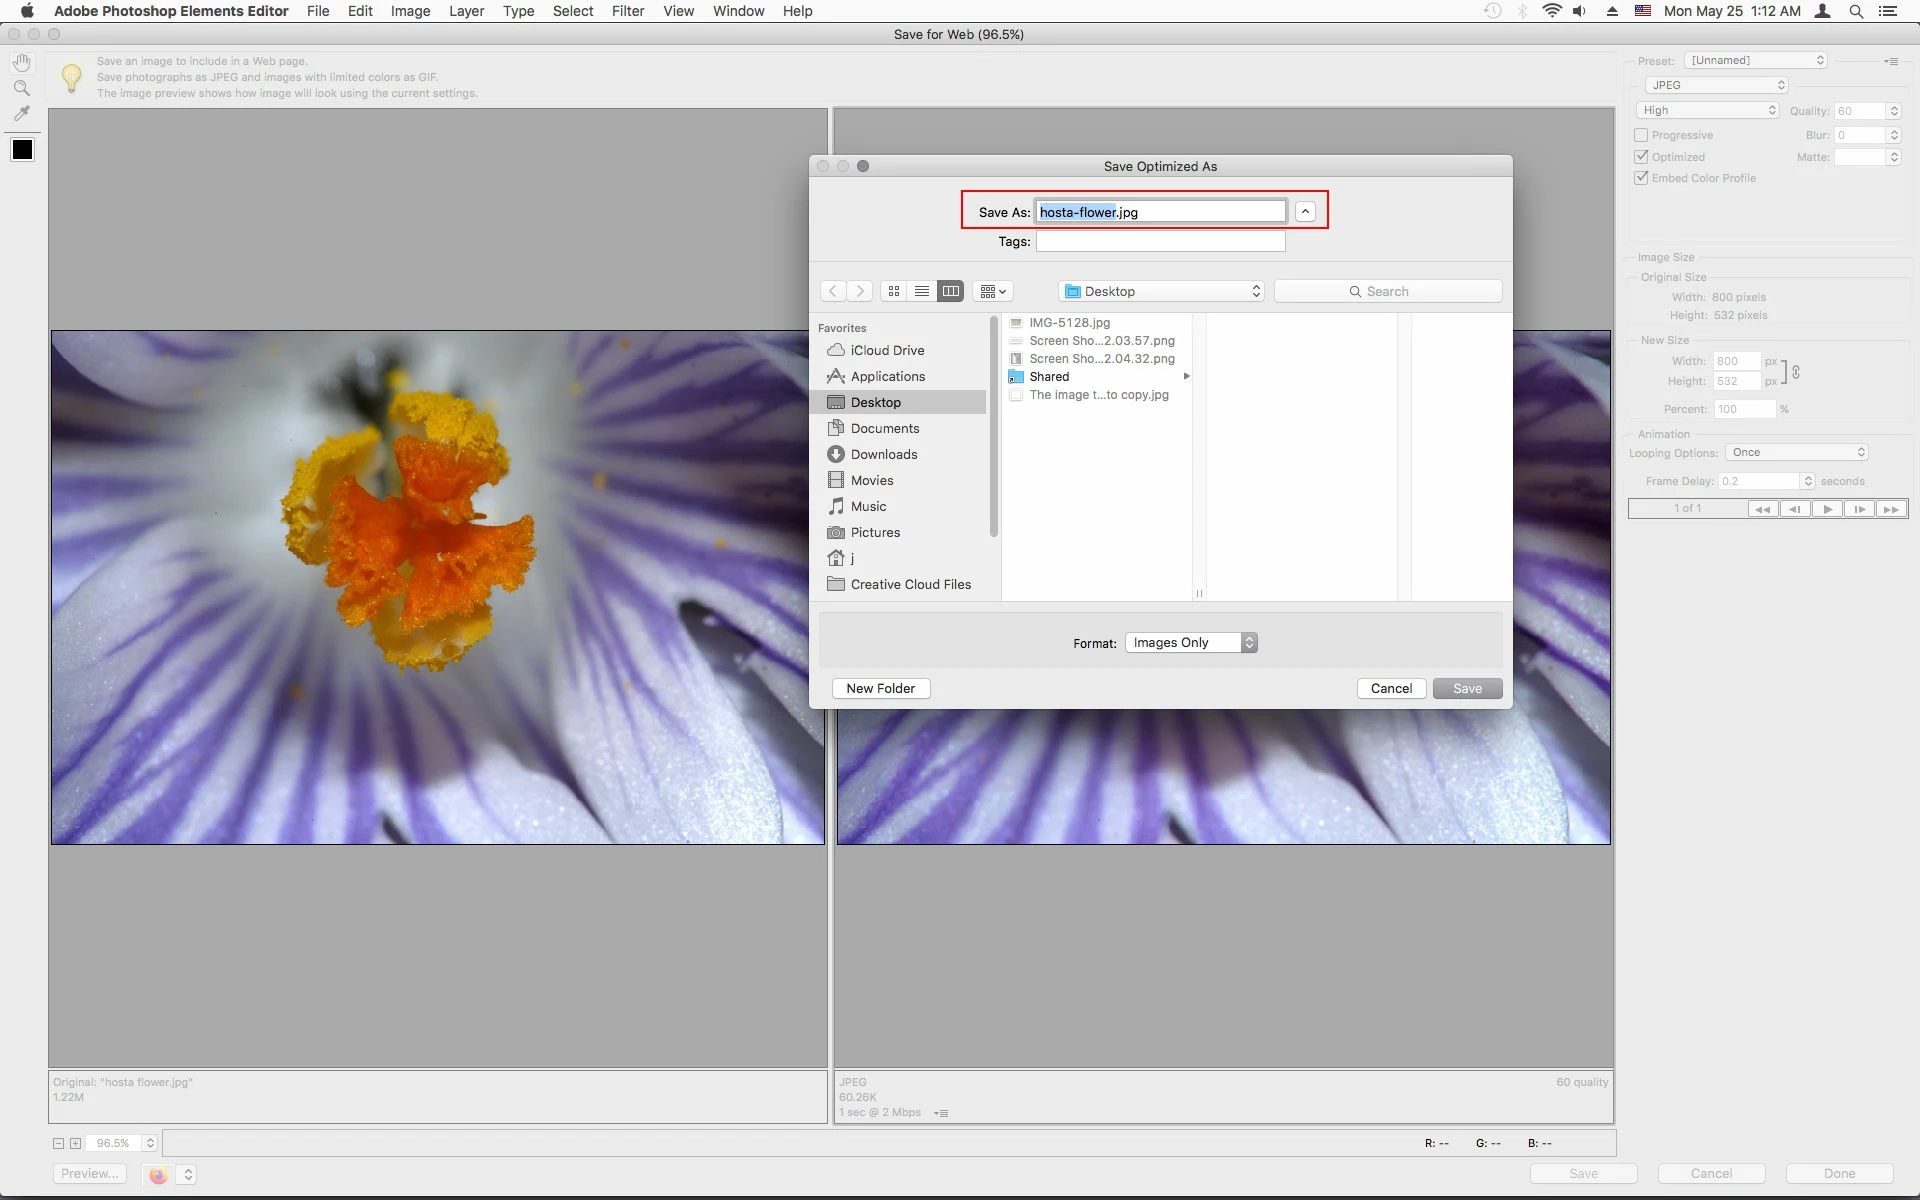This screenshot has height=1200, width=1920.
Task: Open the Desktop location dropdown
Action: (x=1161, y=291)
